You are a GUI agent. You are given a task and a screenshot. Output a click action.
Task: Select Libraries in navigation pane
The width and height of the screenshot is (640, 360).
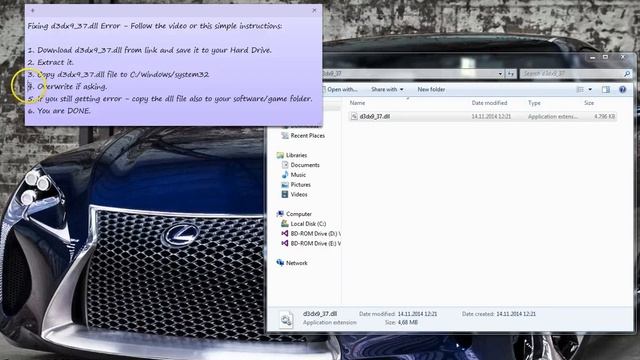(x=296, y=155)
